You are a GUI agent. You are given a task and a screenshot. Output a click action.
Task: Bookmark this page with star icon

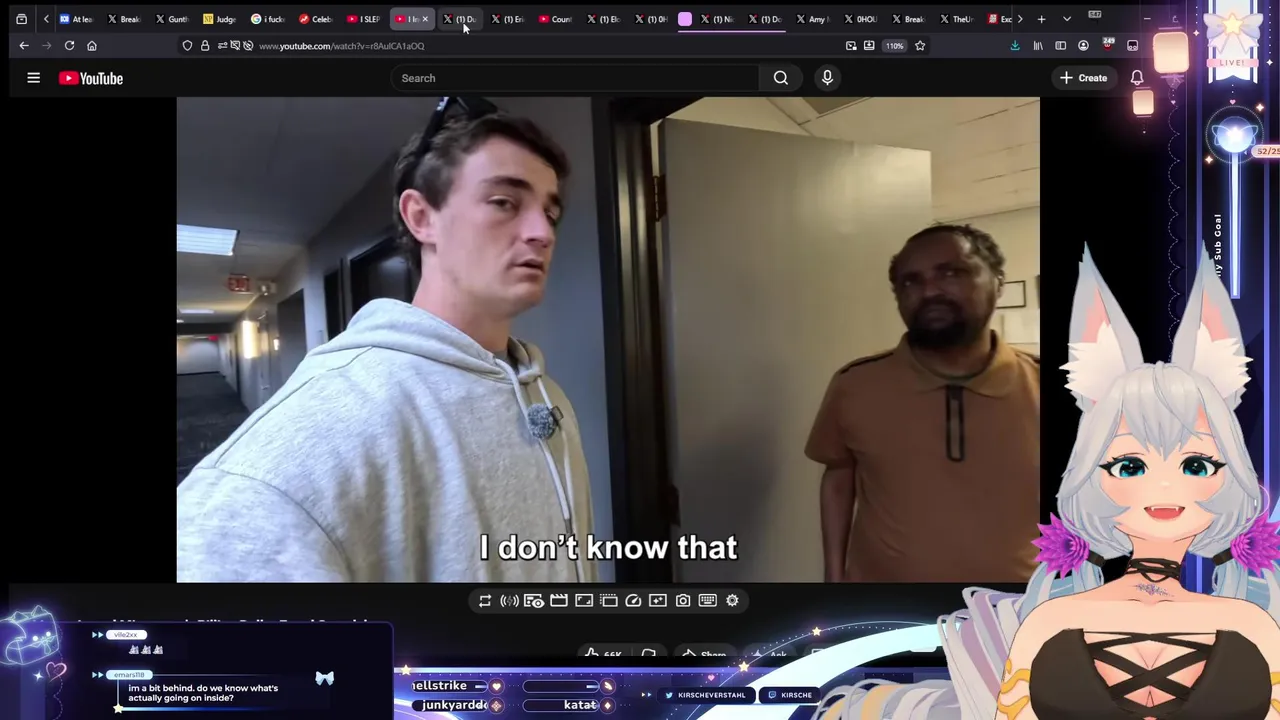(x=920, y=46)
